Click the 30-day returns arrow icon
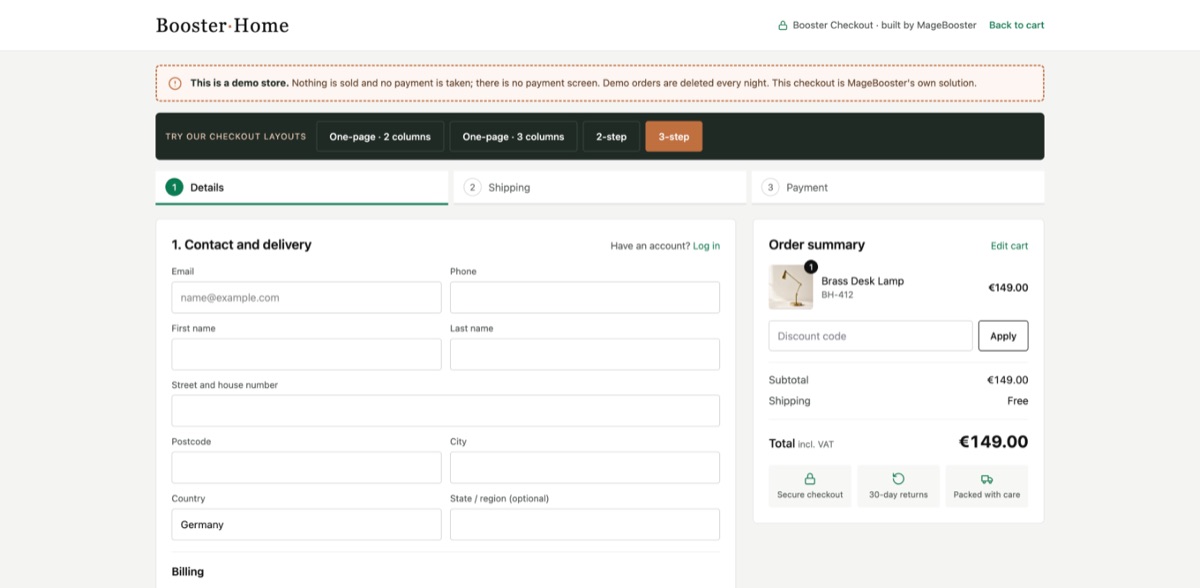The width and height of the screenshot is (1200, 588). coord(898,479)
